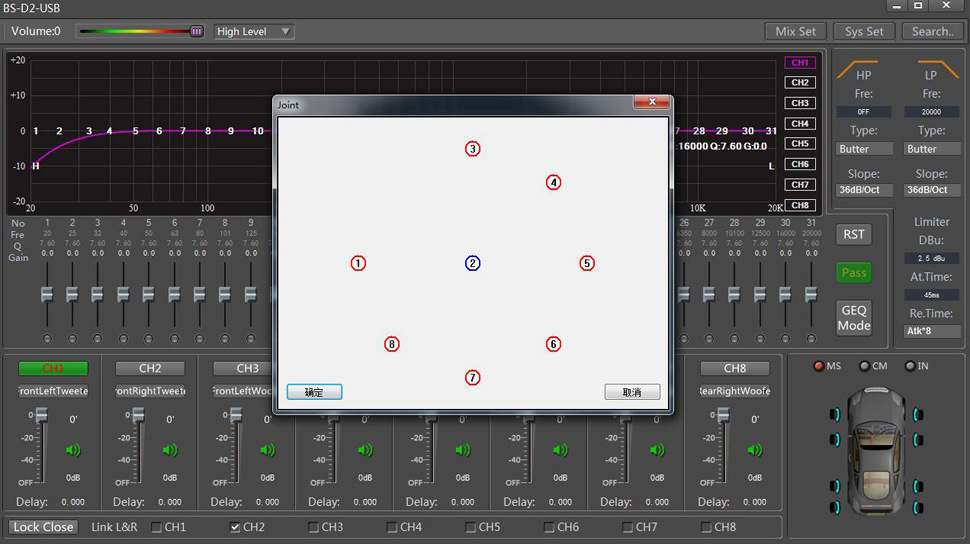Select node 1 in Joint dialog

point(358,263)
